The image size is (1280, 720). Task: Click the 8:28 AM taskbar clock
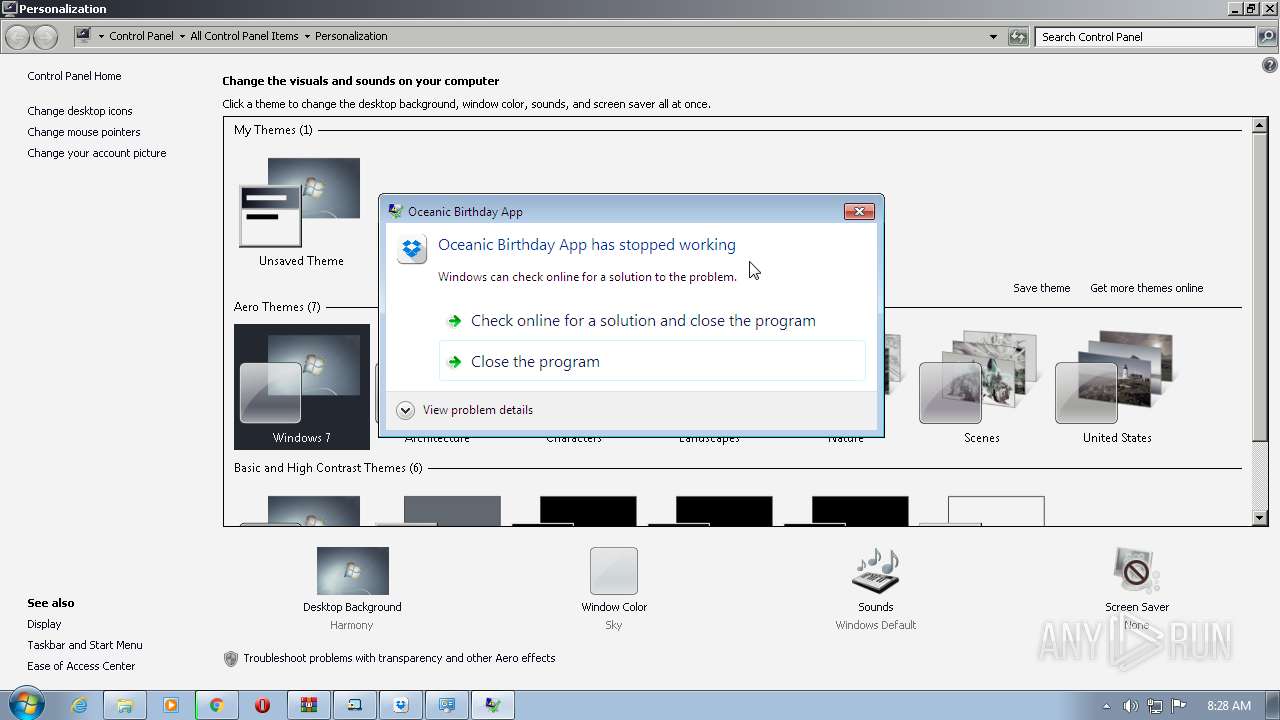(1229, 706)
